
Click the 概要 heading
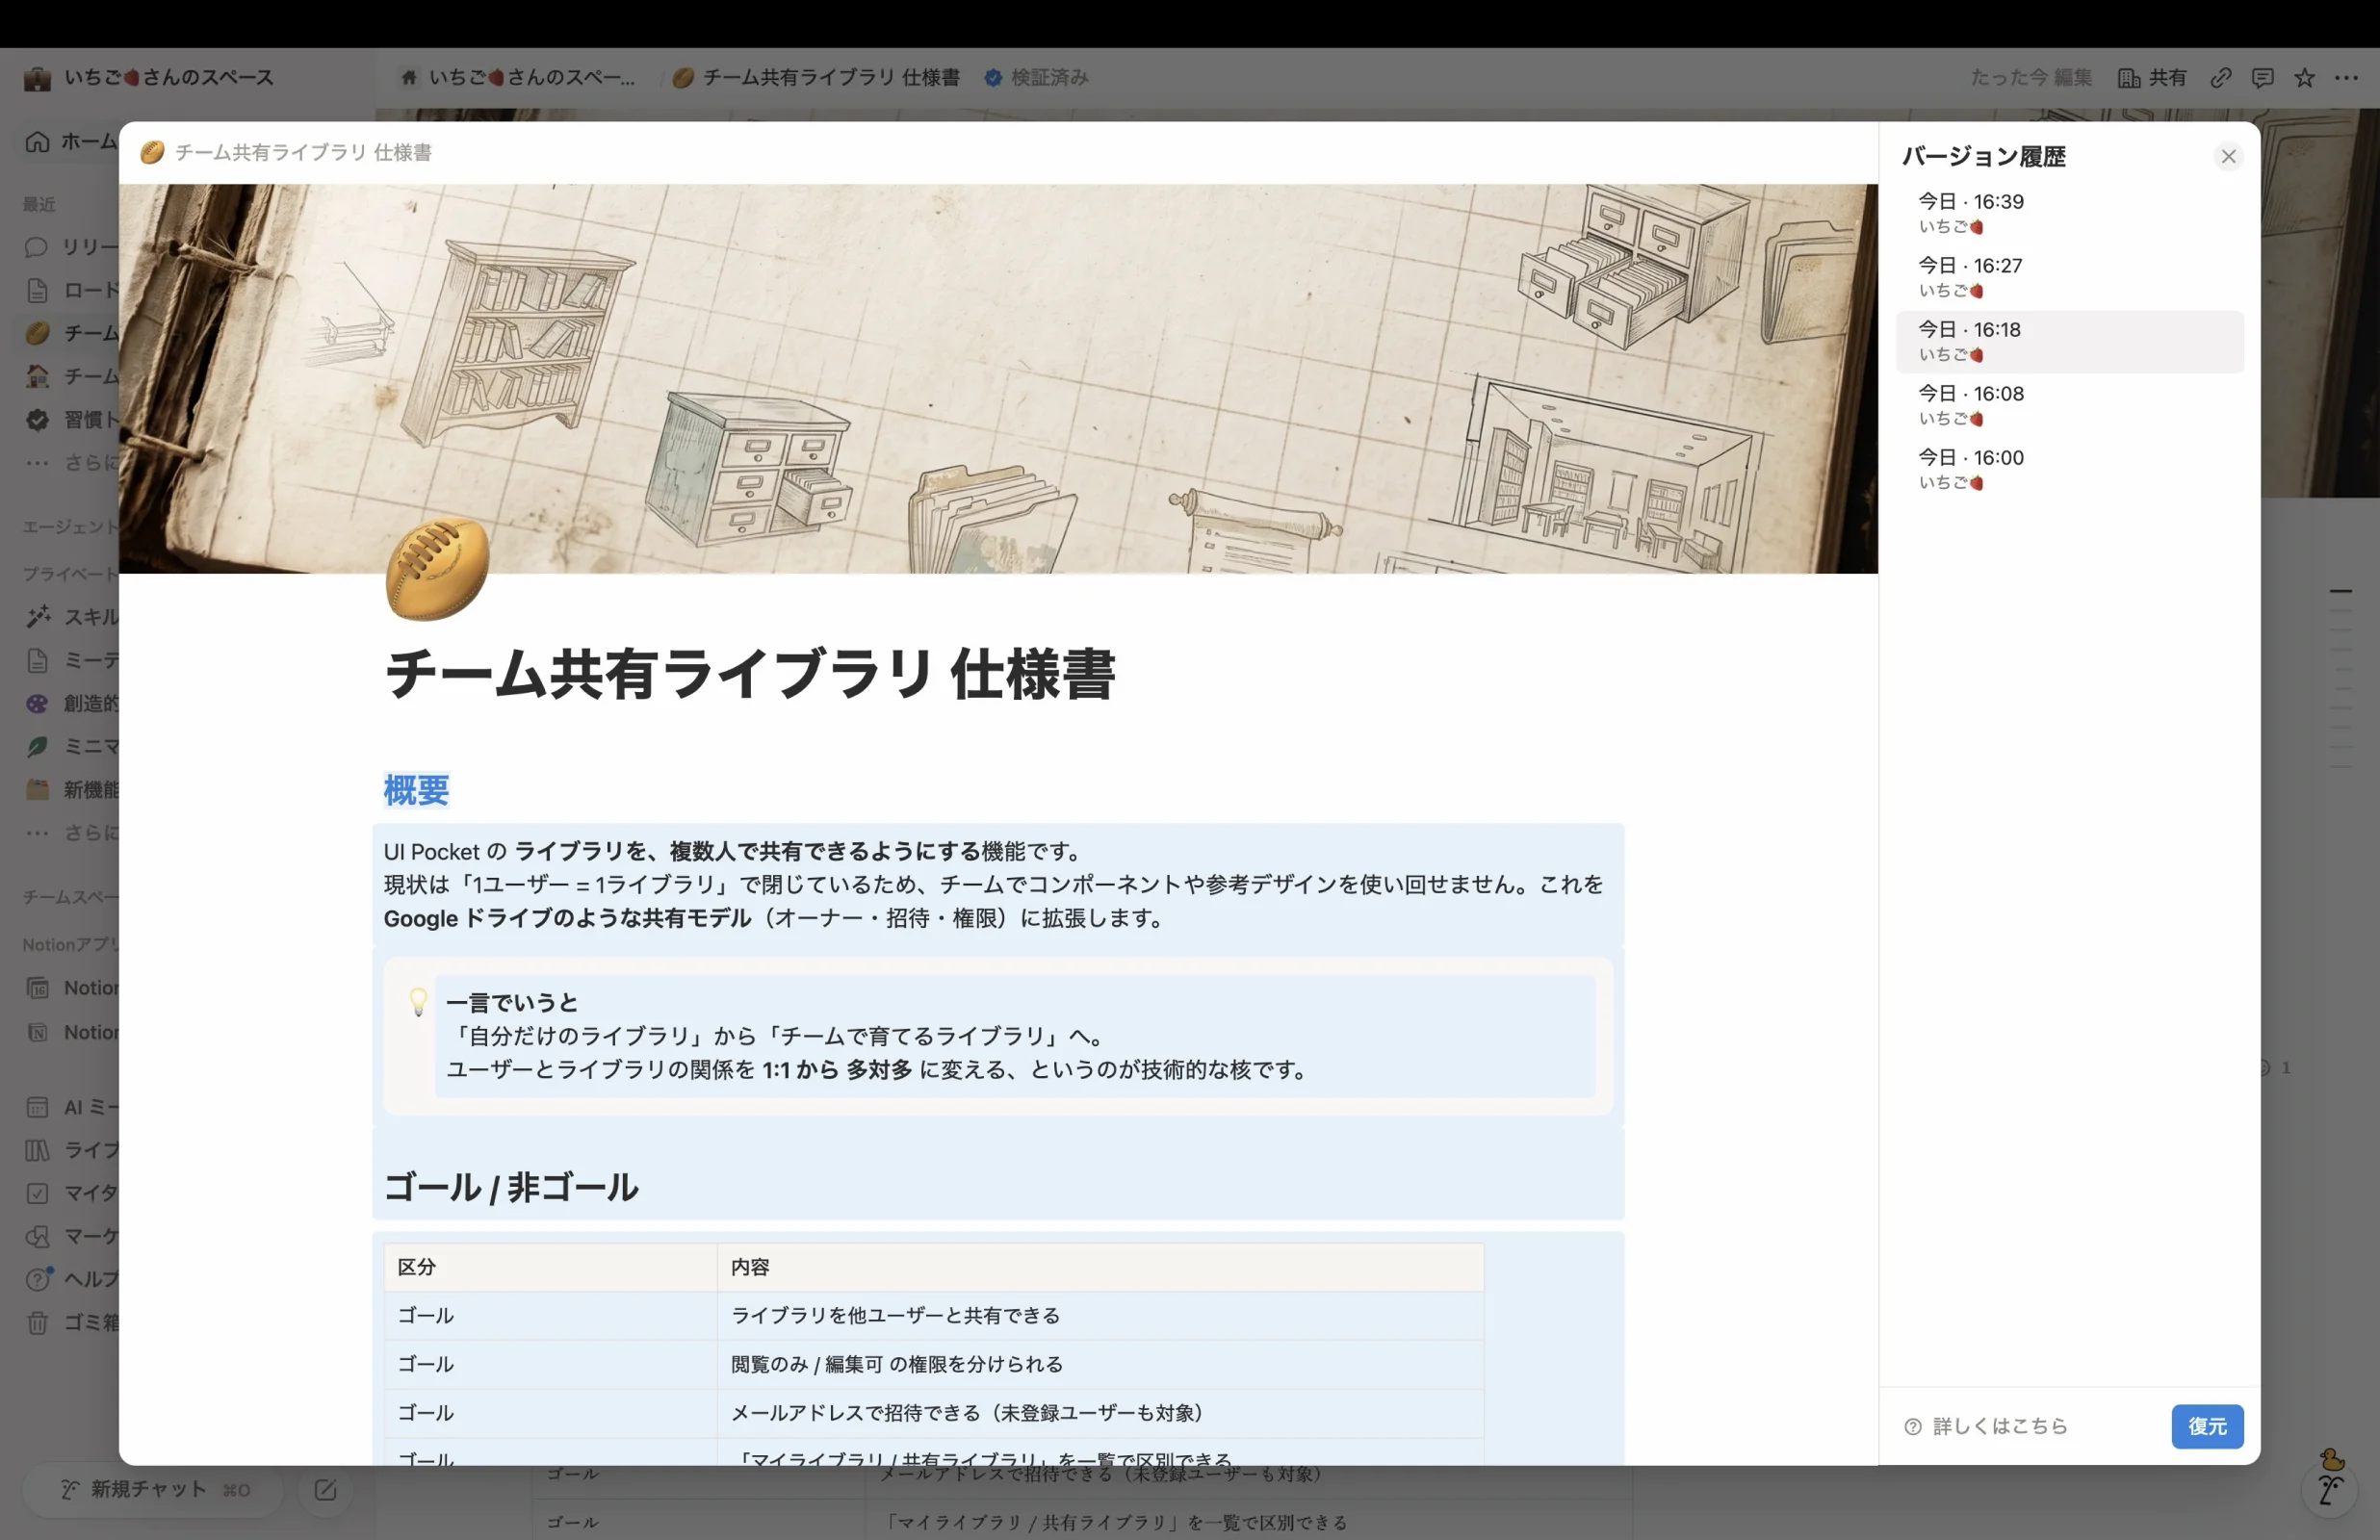(416, 790)
